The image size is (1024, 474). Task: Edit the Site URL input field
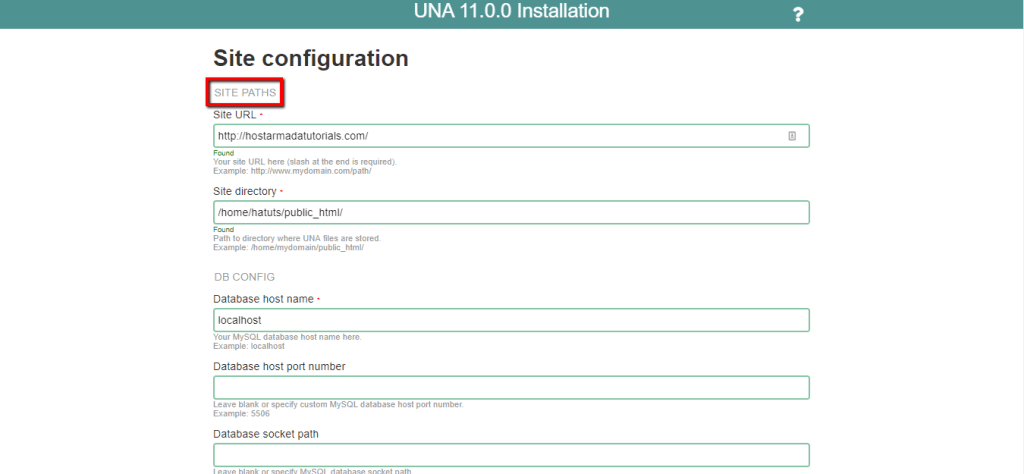click(511, 136)
